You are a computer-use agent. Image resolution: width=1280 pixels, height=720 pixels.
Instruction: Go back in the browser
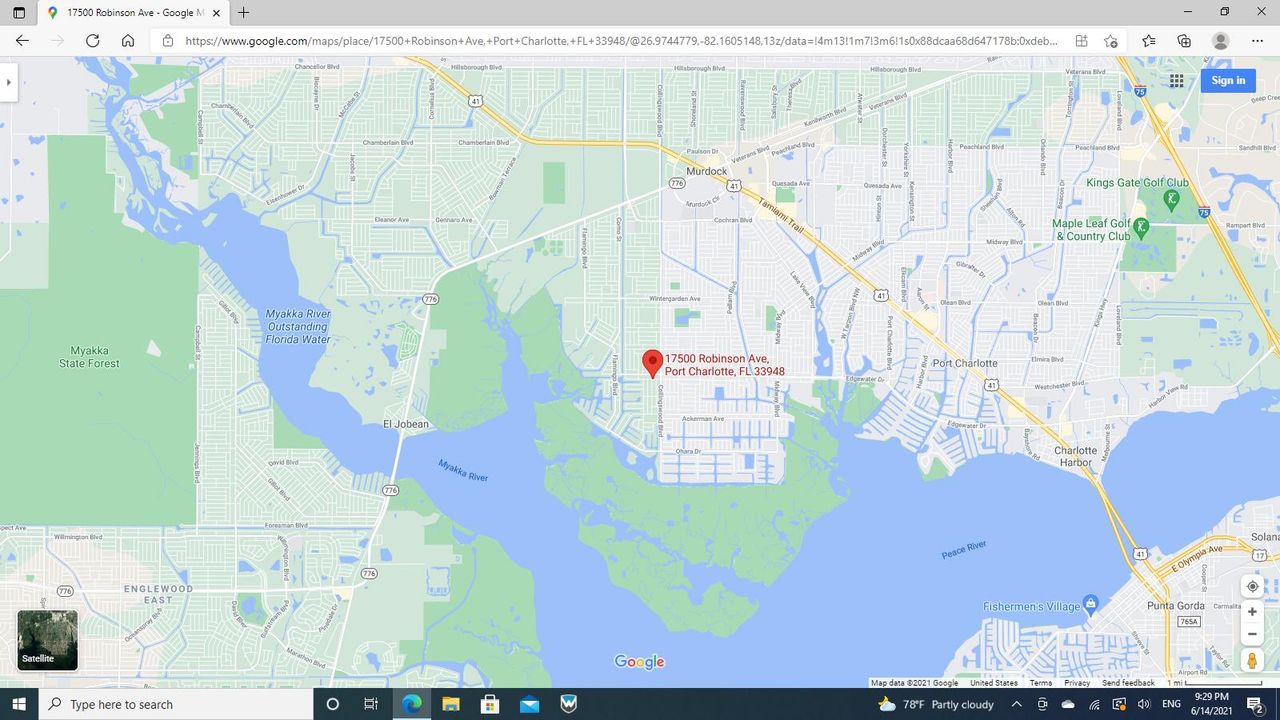(22, 41)
